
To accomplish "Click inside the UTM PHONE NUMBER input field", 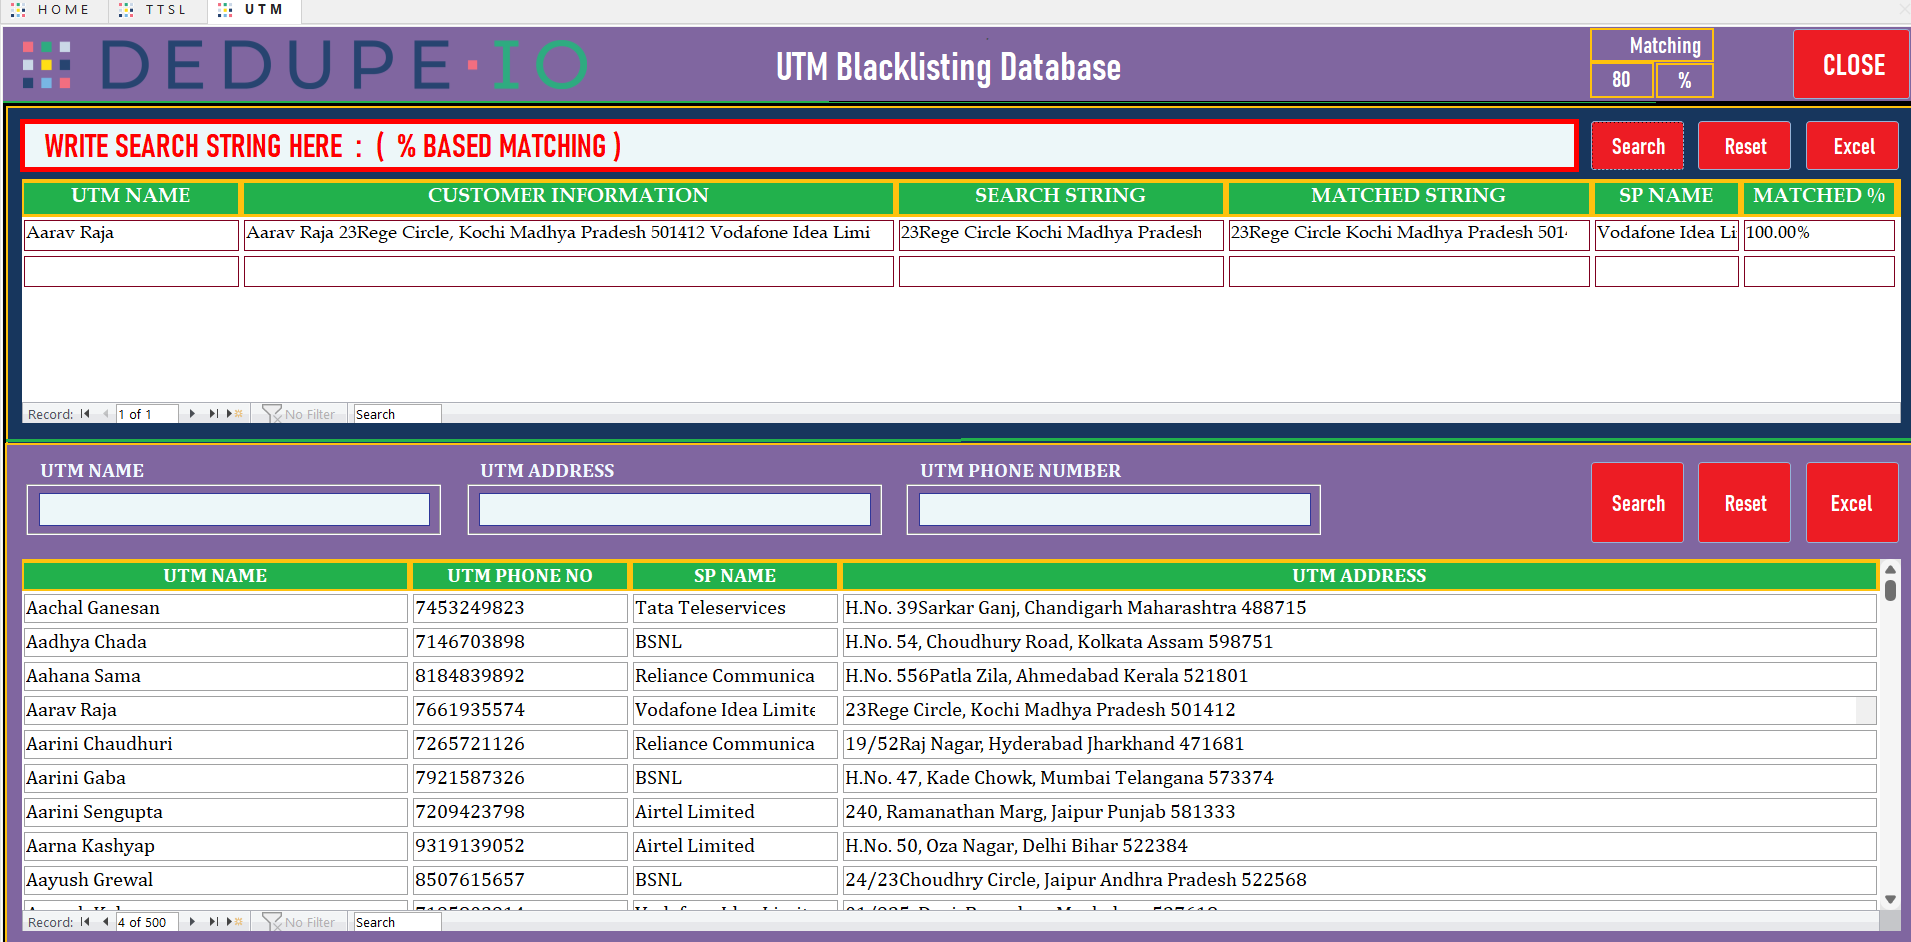I will [x=1112, y=509].
